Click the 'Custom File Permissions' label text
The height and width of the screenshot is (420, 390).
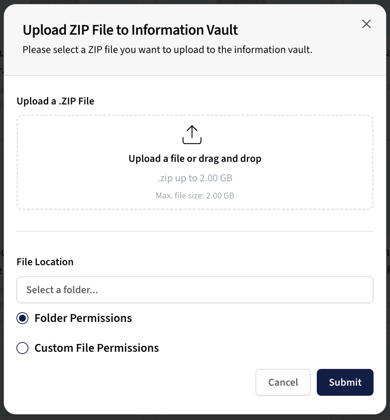pyautogui.click(x=97, y=348)
